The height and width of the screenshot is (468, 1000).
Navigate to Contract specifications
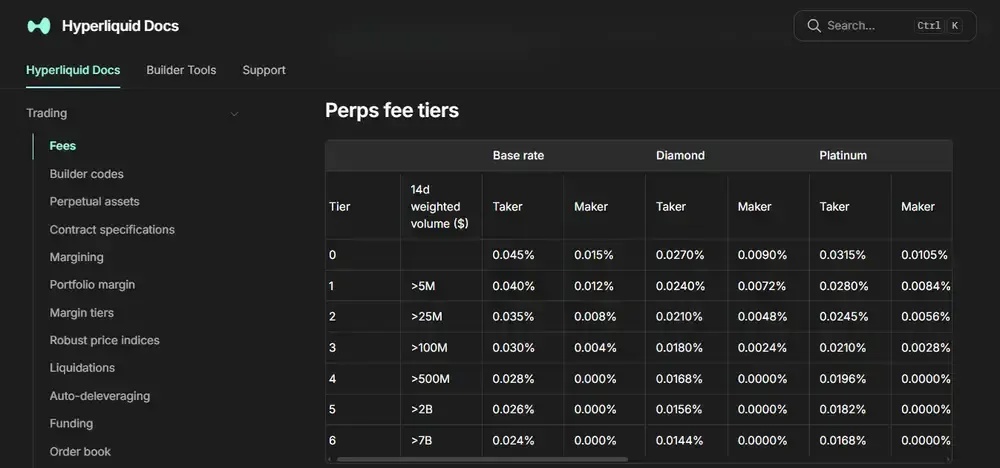[x=112, y=229]
